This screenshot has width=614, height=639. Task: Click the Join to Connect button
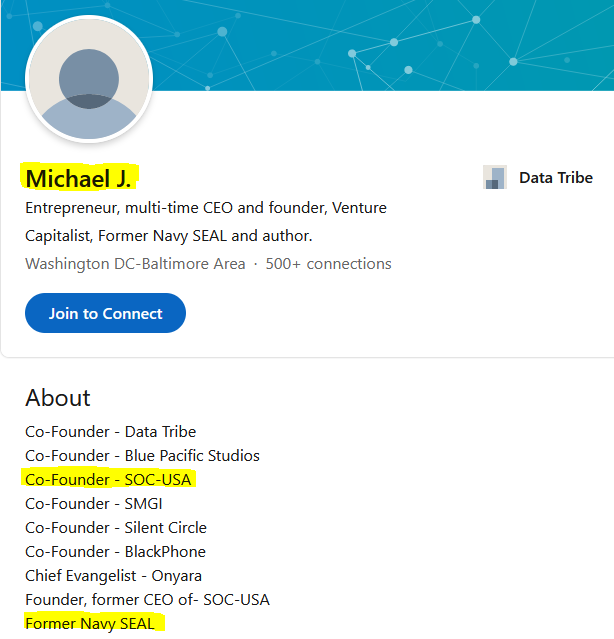pos(106,313)
